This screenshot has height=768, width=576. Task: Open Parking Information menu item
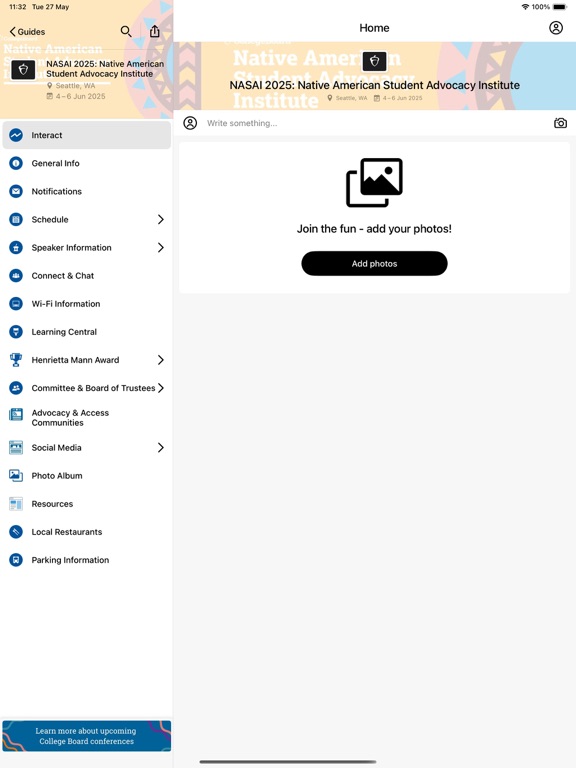(x=87, y=560)
